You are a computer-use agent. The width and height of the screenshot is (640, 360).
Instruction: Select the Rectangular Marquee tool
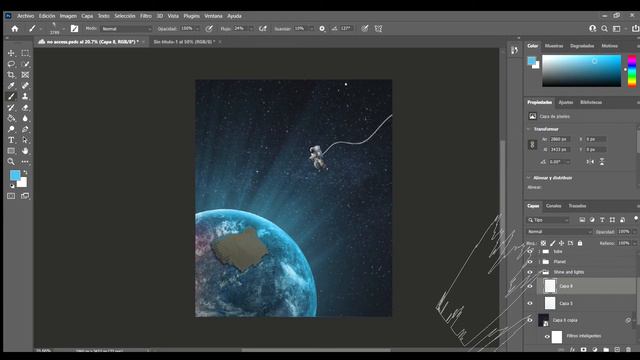coord(25,53)
